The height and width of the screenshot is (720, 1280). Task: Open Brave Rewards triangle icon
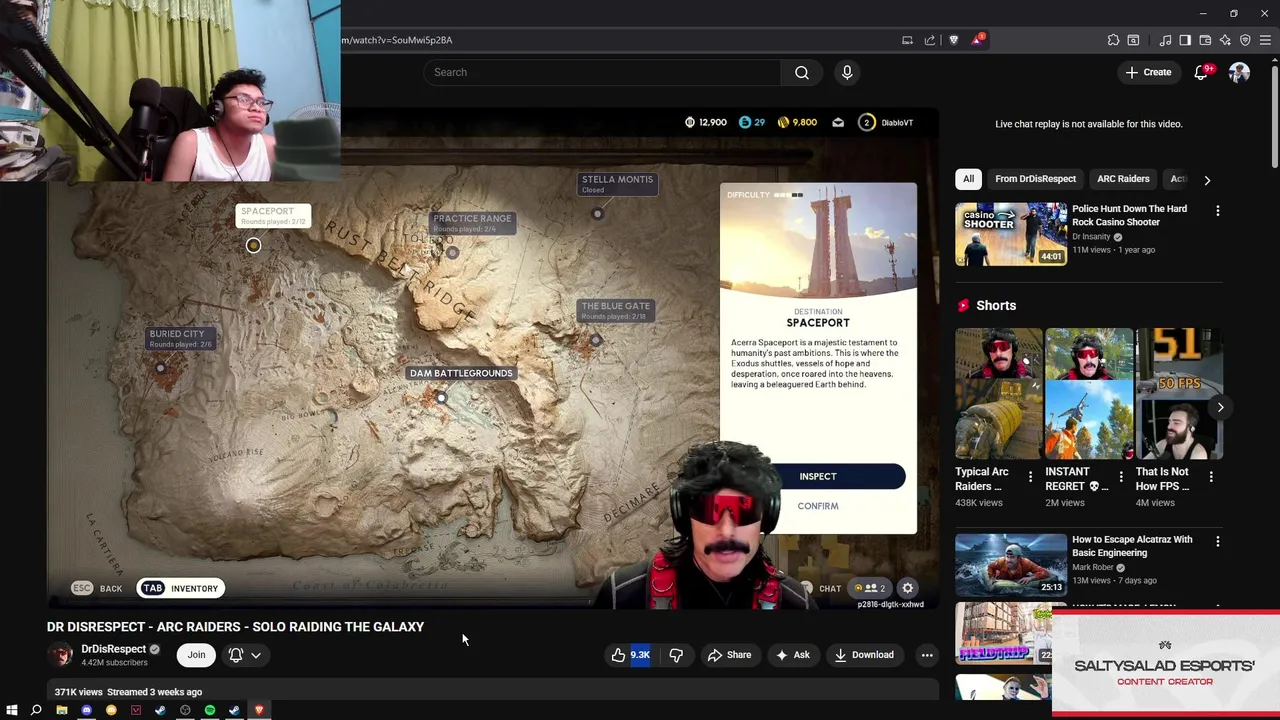978,40
